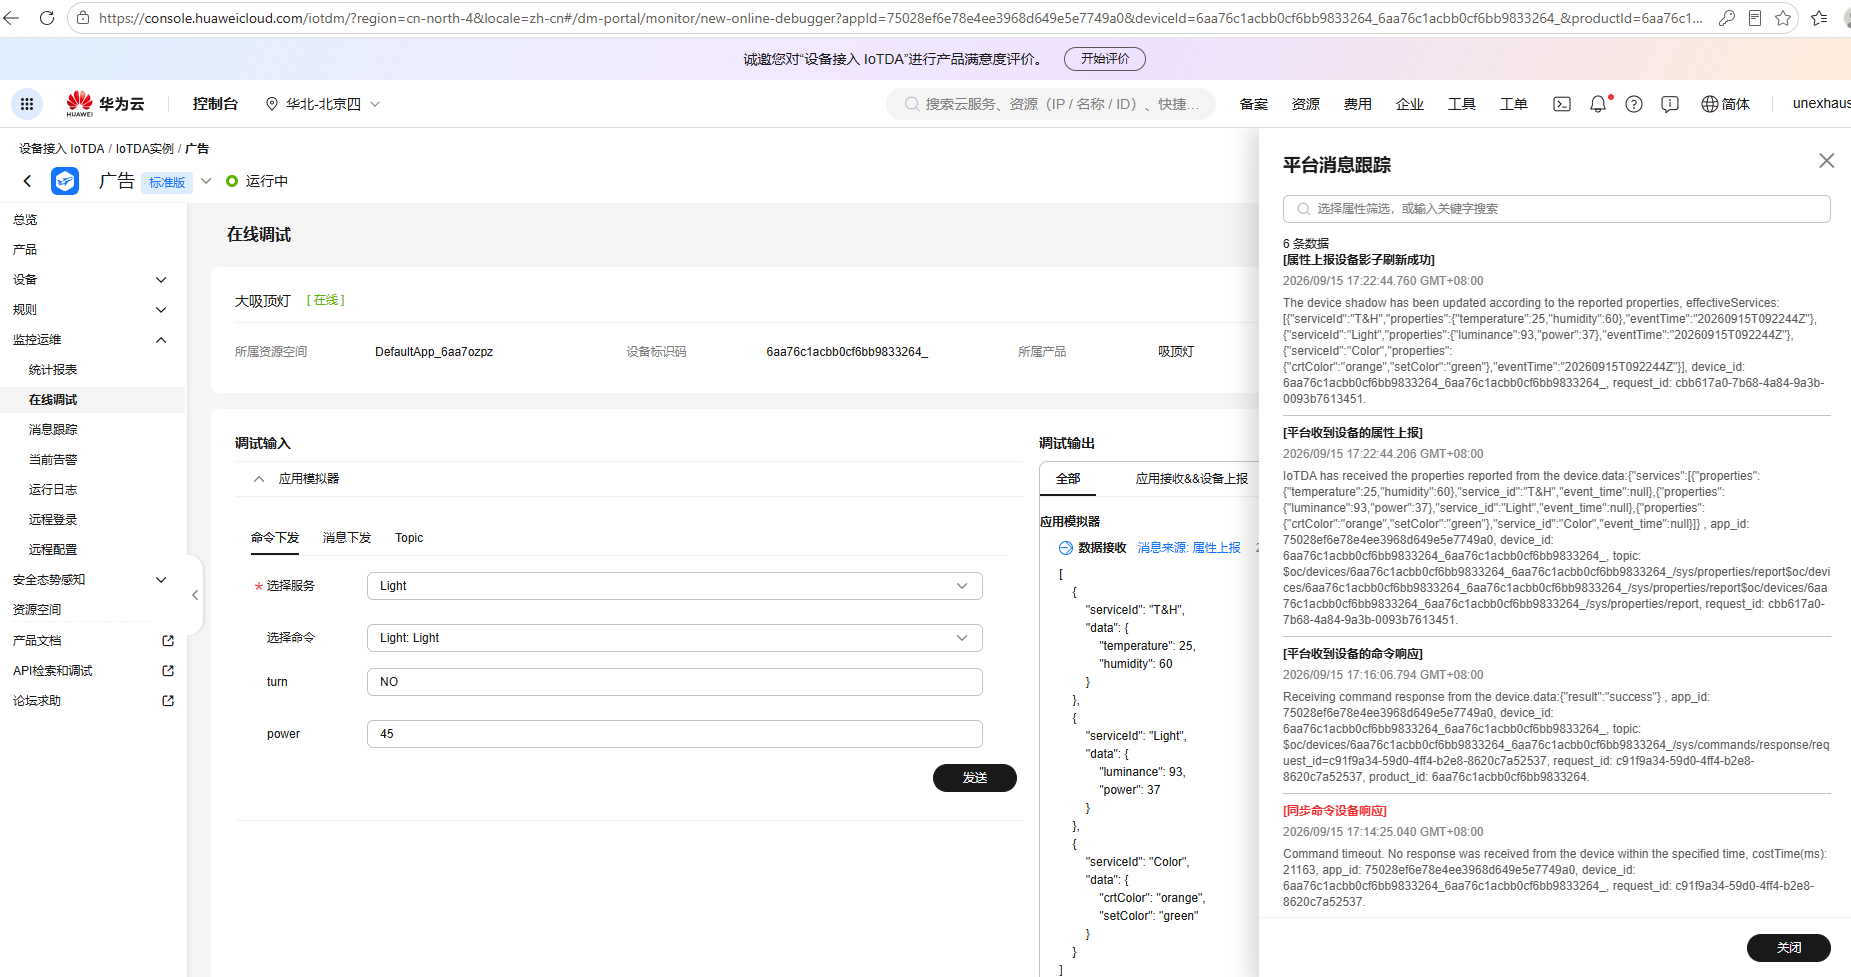Click the 开始评价 button
The height and width of the screenshot is (977, 1851).
pos(1105,59)
